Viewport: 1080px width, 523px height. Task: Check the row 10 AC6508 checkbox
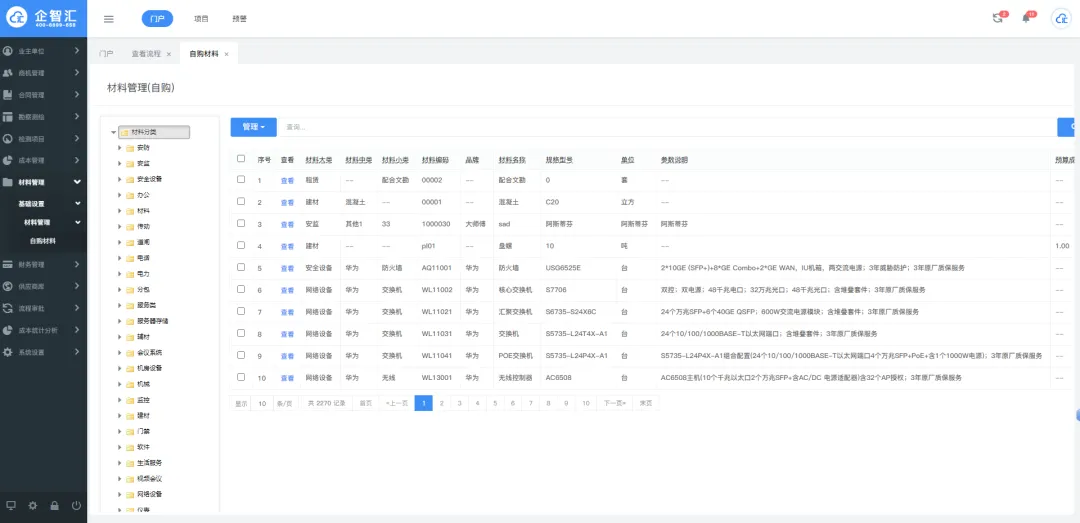tap(241, 377)
